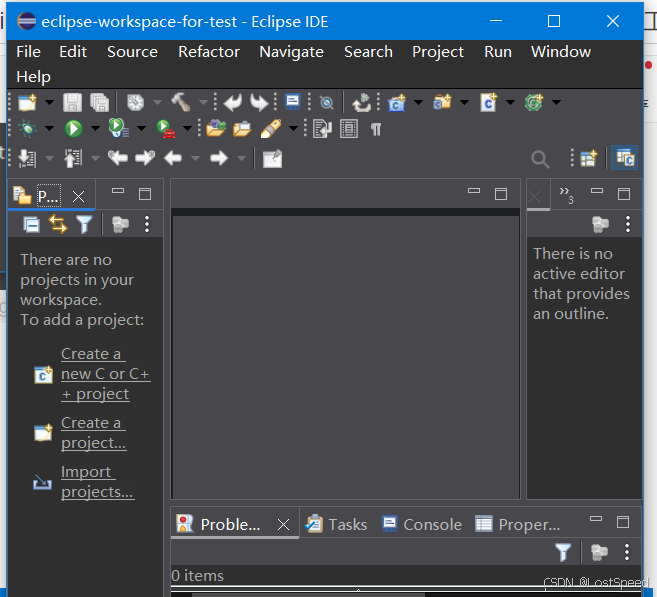Image resolution: width=657 pixels, height=597 pixels.
Task: Open Problems view menu dots
Action: tap(627, 552)
